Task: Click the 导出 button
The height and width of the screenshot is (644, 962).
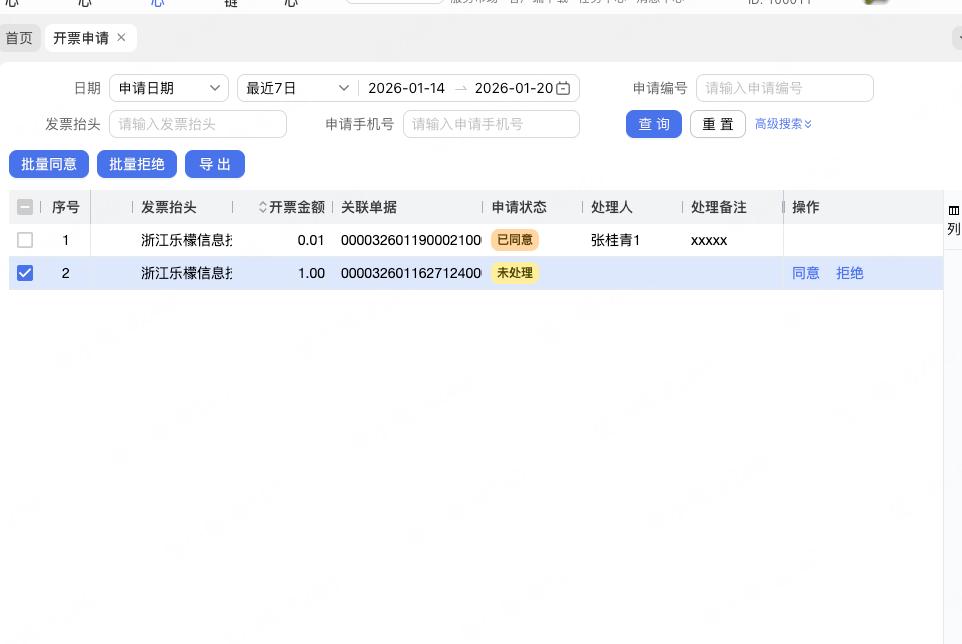Action: [215, 164]
